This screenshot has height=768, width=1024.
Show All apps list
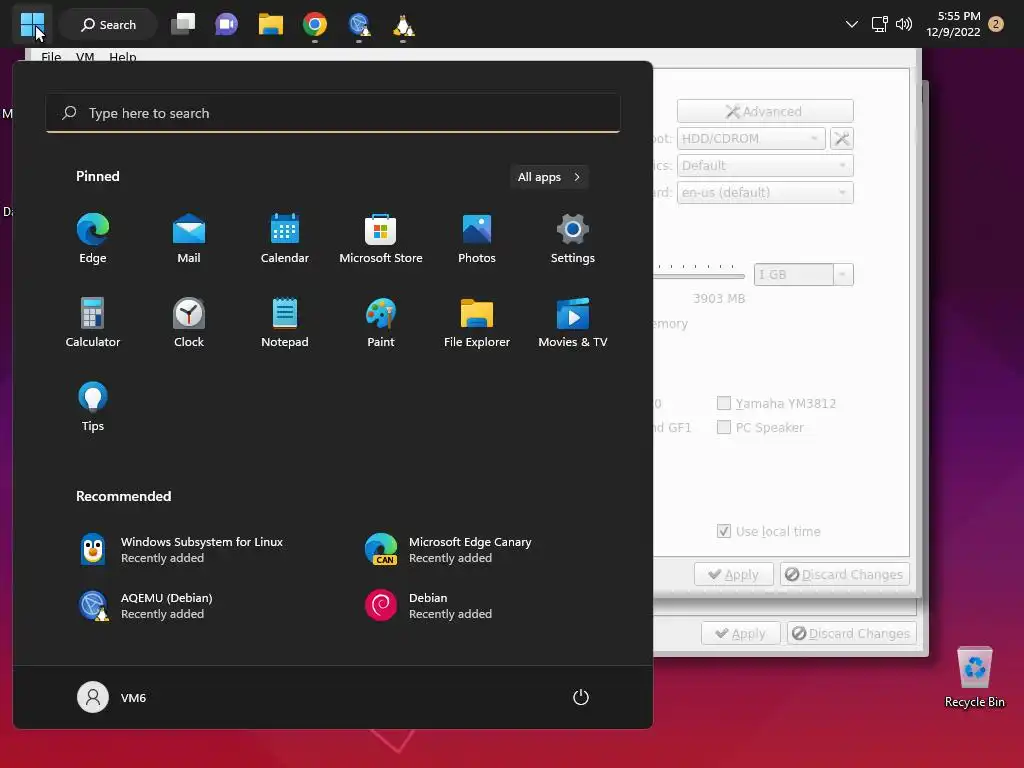pos(549,177)
